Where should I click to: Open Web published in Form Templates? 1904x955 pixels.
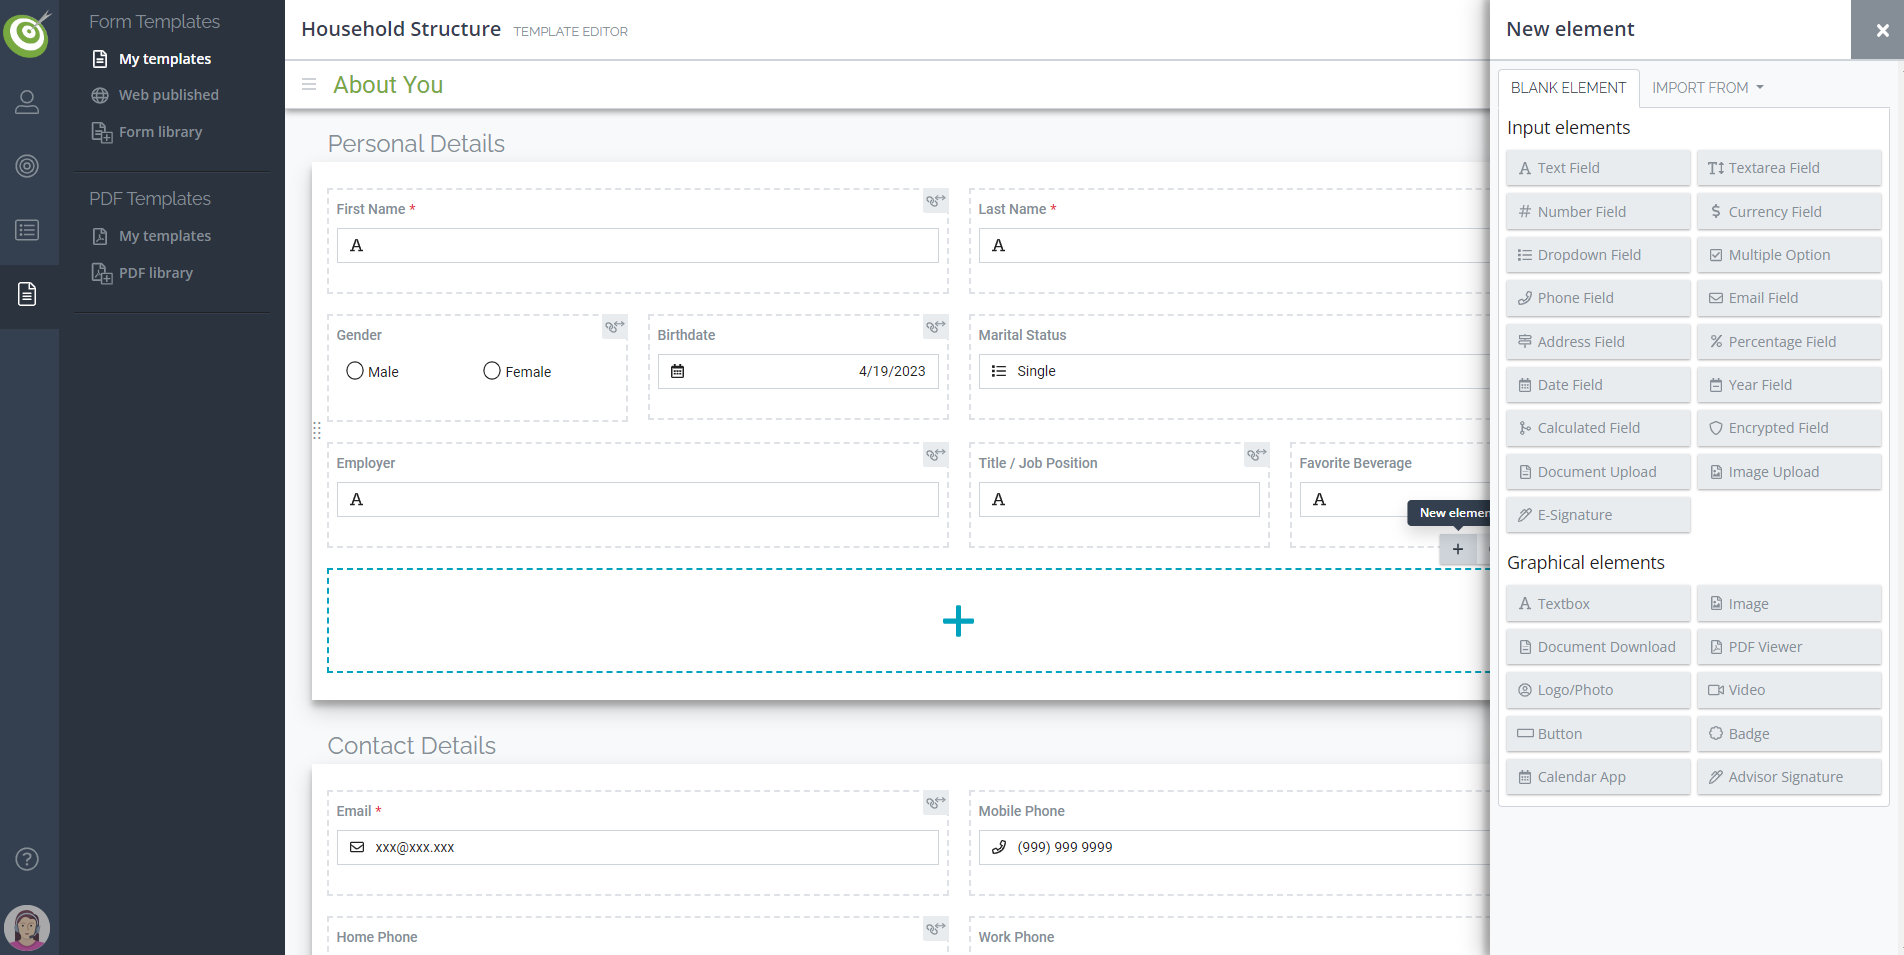pyautogui.click(x=168, y=95)
